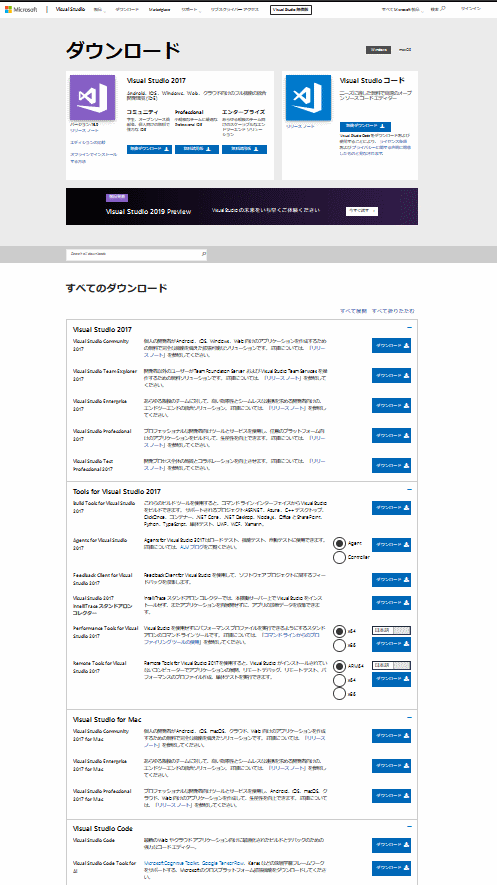Select x86 for Performance Tools for Visual Studio 2017

click(x=340, y=645)
